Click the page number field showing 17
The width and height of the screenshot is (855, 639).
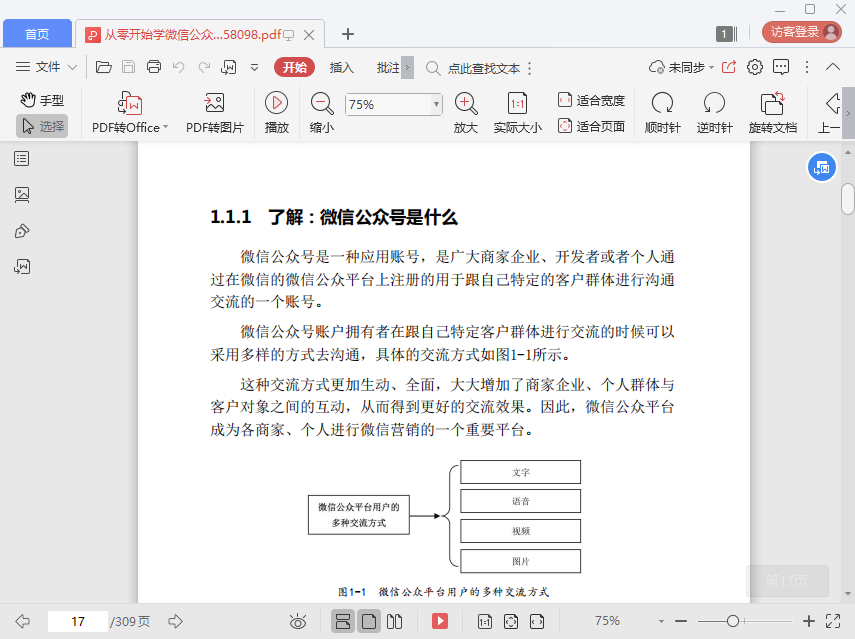(78, 622)
